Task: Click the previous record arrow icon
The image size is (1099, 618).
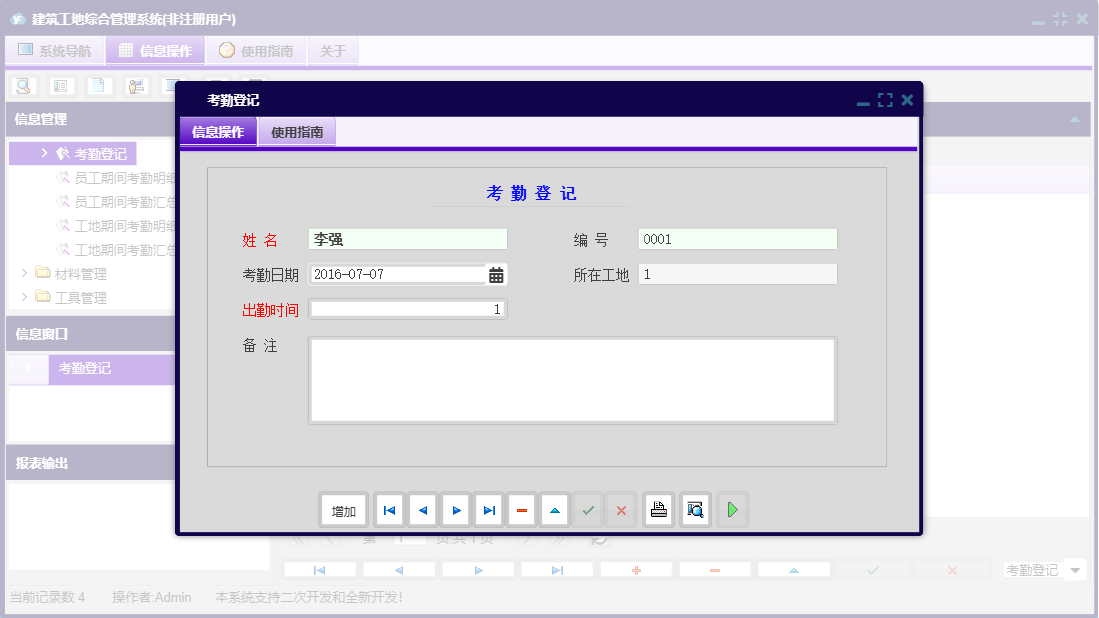Action: coord(422,509)
